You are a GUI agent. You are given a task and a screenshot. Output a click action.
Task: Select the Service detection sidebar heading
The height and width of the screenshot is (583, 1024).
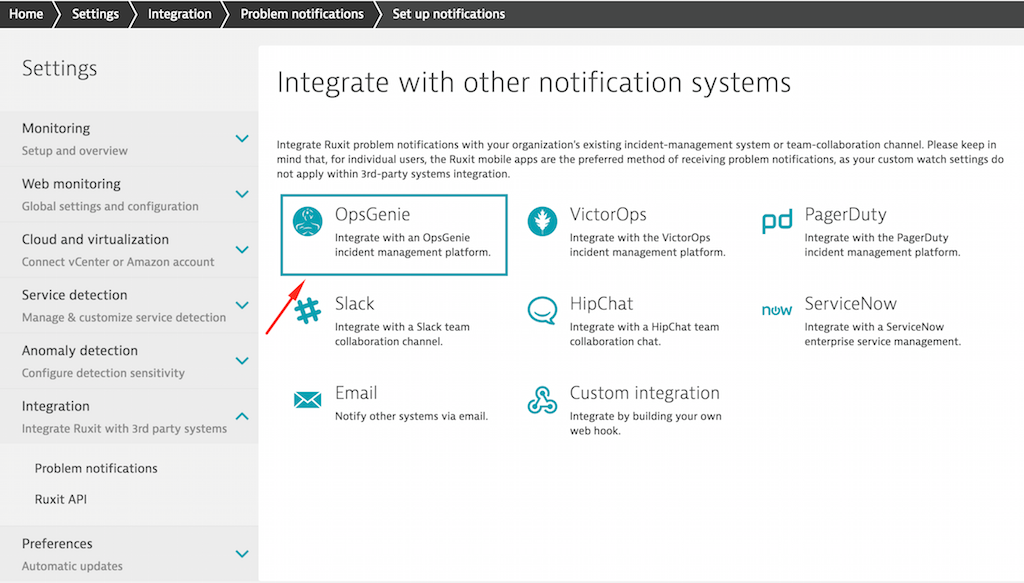(74, 294)
